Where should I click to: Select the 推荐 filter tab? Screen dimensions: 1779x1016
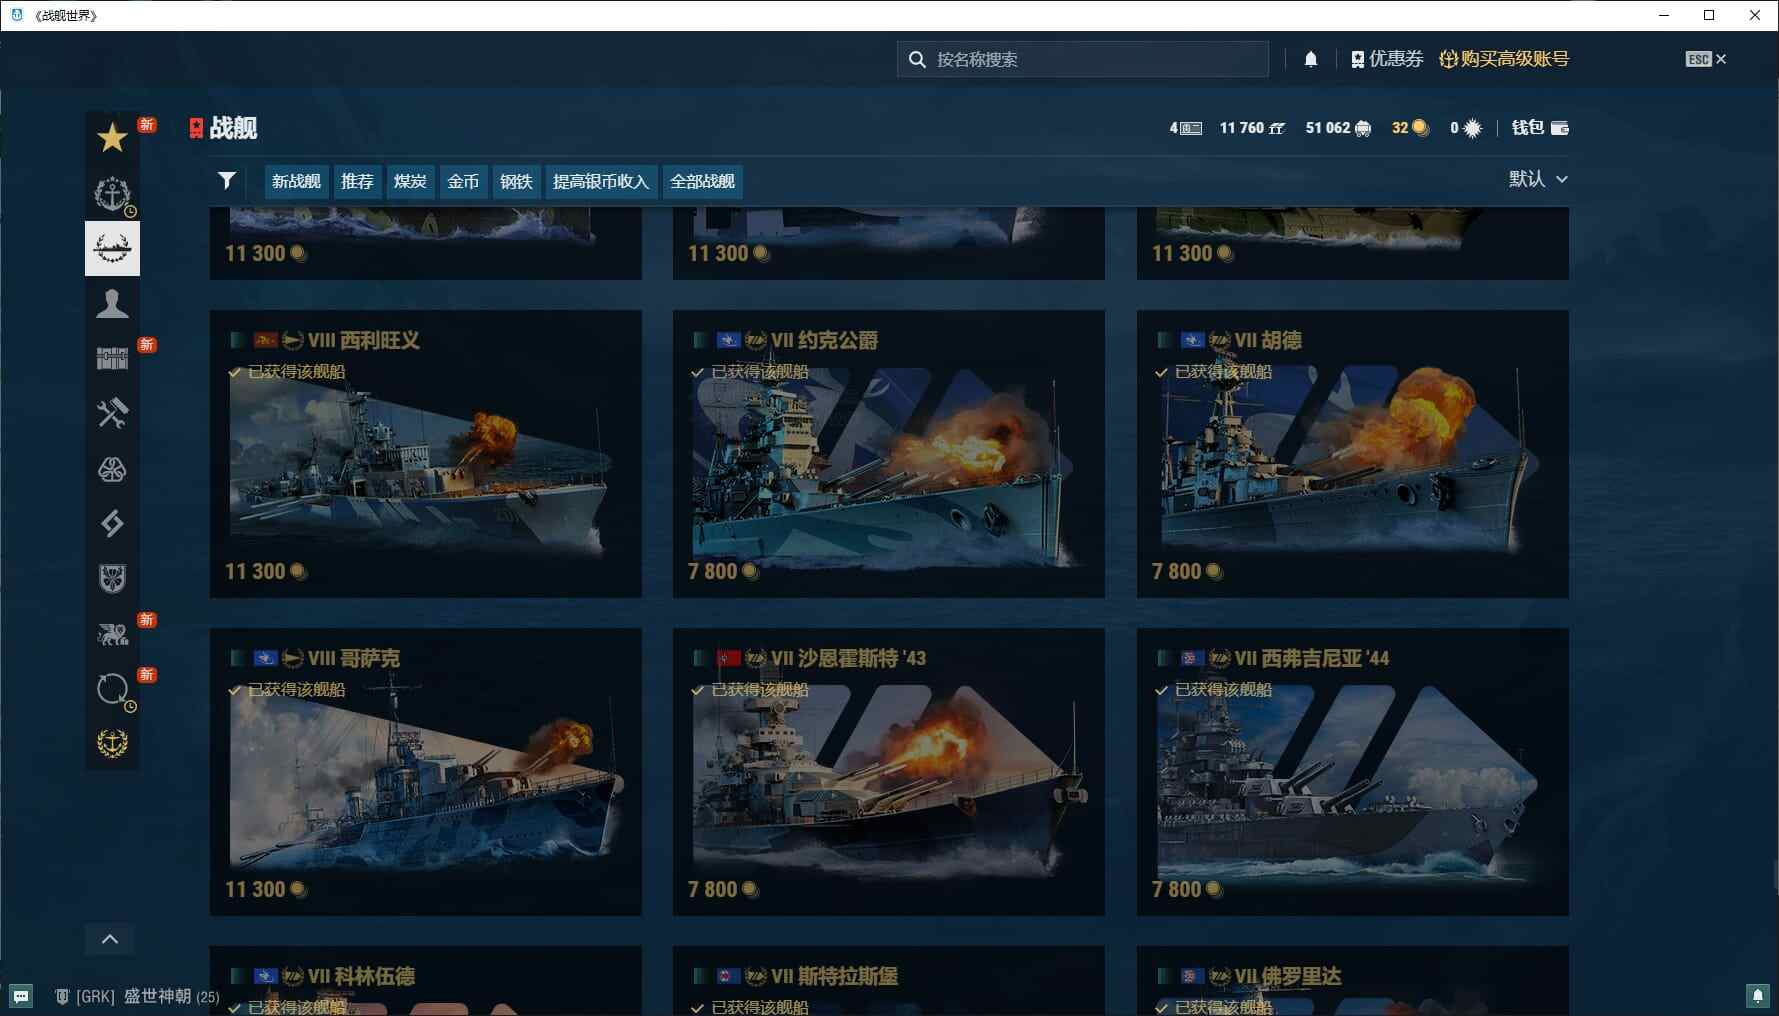pos(357,181)
